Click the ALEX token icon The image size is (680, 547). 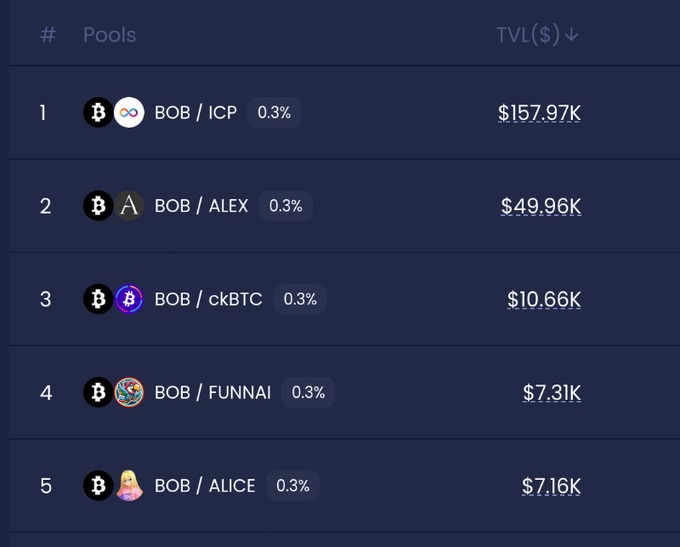click(x=129, y=206)
